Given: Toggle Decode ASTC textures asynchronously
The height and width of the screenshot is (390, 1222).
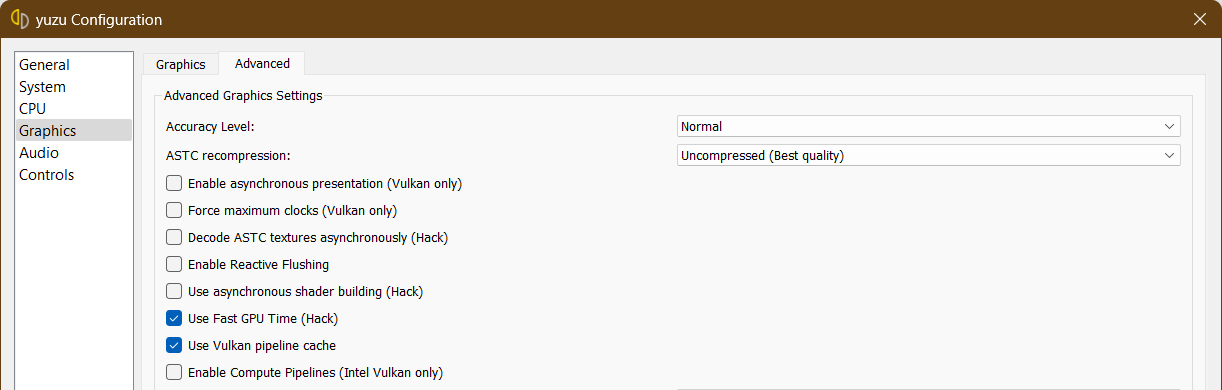Looking at the screenshot, I should pyautogui.click(x=174, y=238).
